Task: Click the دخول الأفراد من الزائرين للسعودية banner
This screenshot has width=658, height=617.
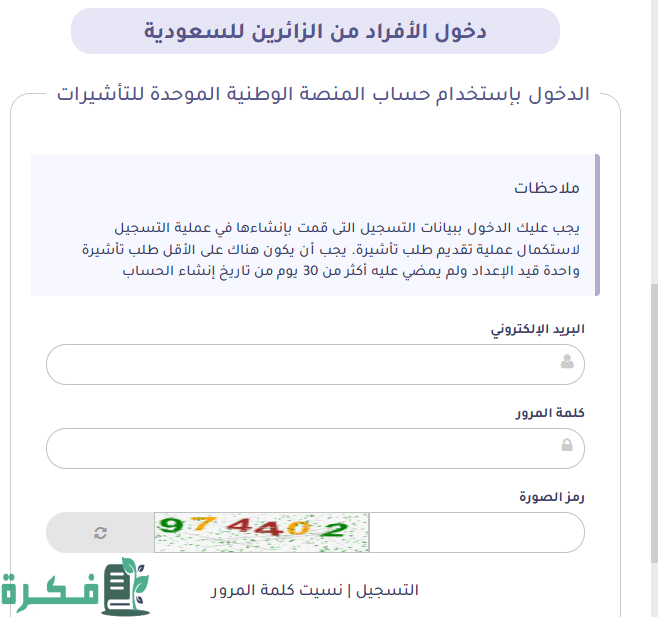Action: 315,31
